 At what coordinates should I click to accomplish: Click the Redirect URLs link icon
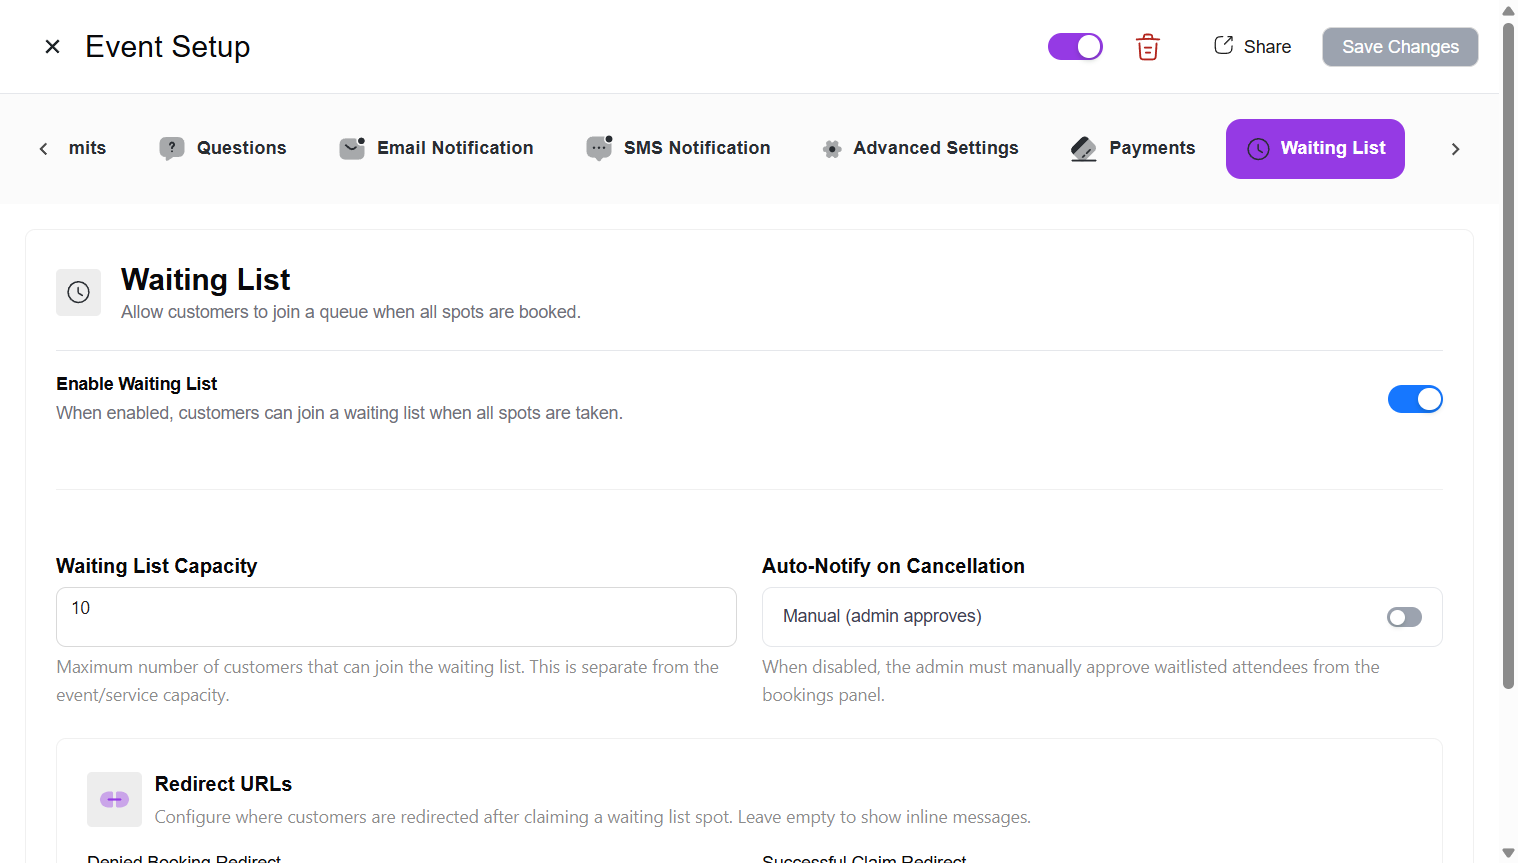pos(114,799)
